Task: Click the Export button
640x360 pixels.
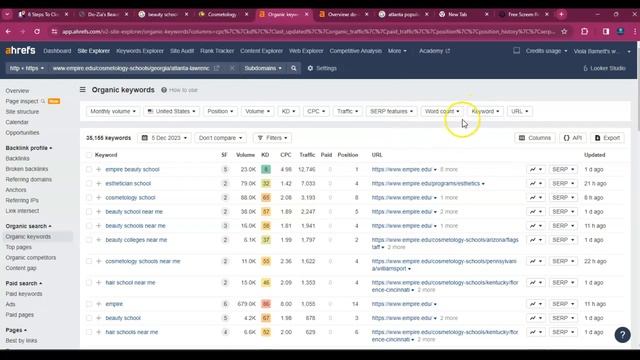Action: point(607,138)
